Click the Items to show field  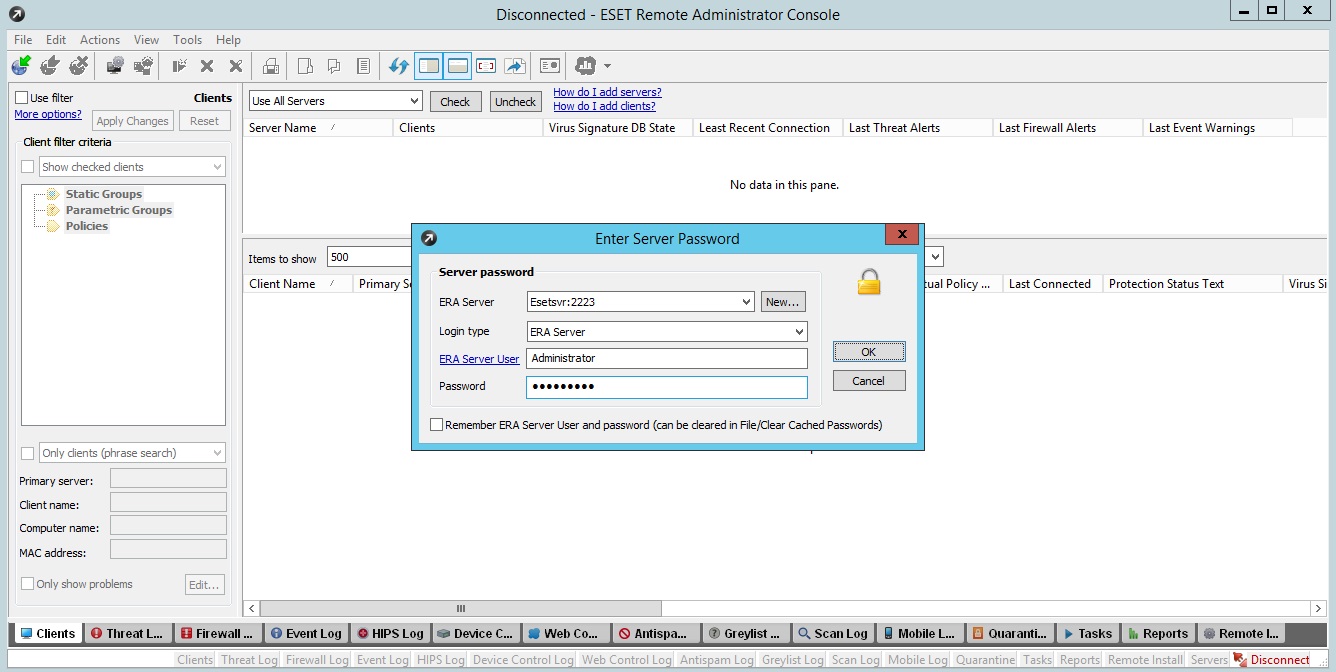(x=369, y=257)
